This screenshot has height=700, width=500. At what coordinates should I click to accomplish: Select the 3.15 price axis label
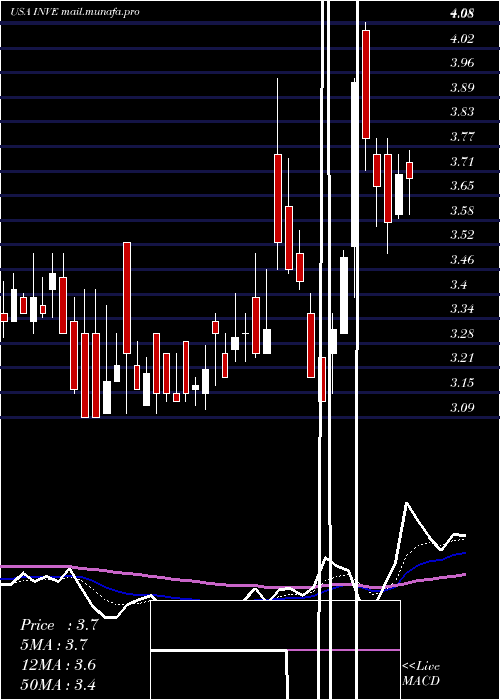pos(462,383)
